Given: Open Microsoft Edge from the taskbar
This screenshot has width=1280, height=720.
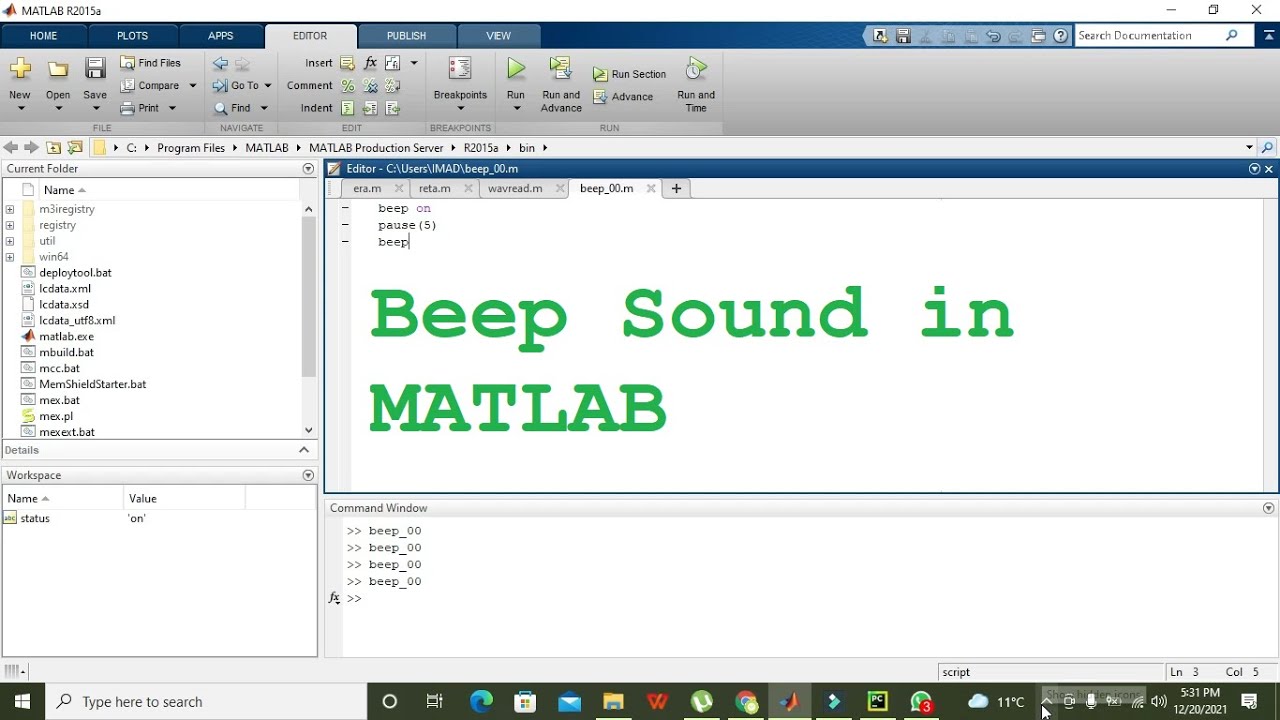Looking at the screenshot, I should click(481, 701).
